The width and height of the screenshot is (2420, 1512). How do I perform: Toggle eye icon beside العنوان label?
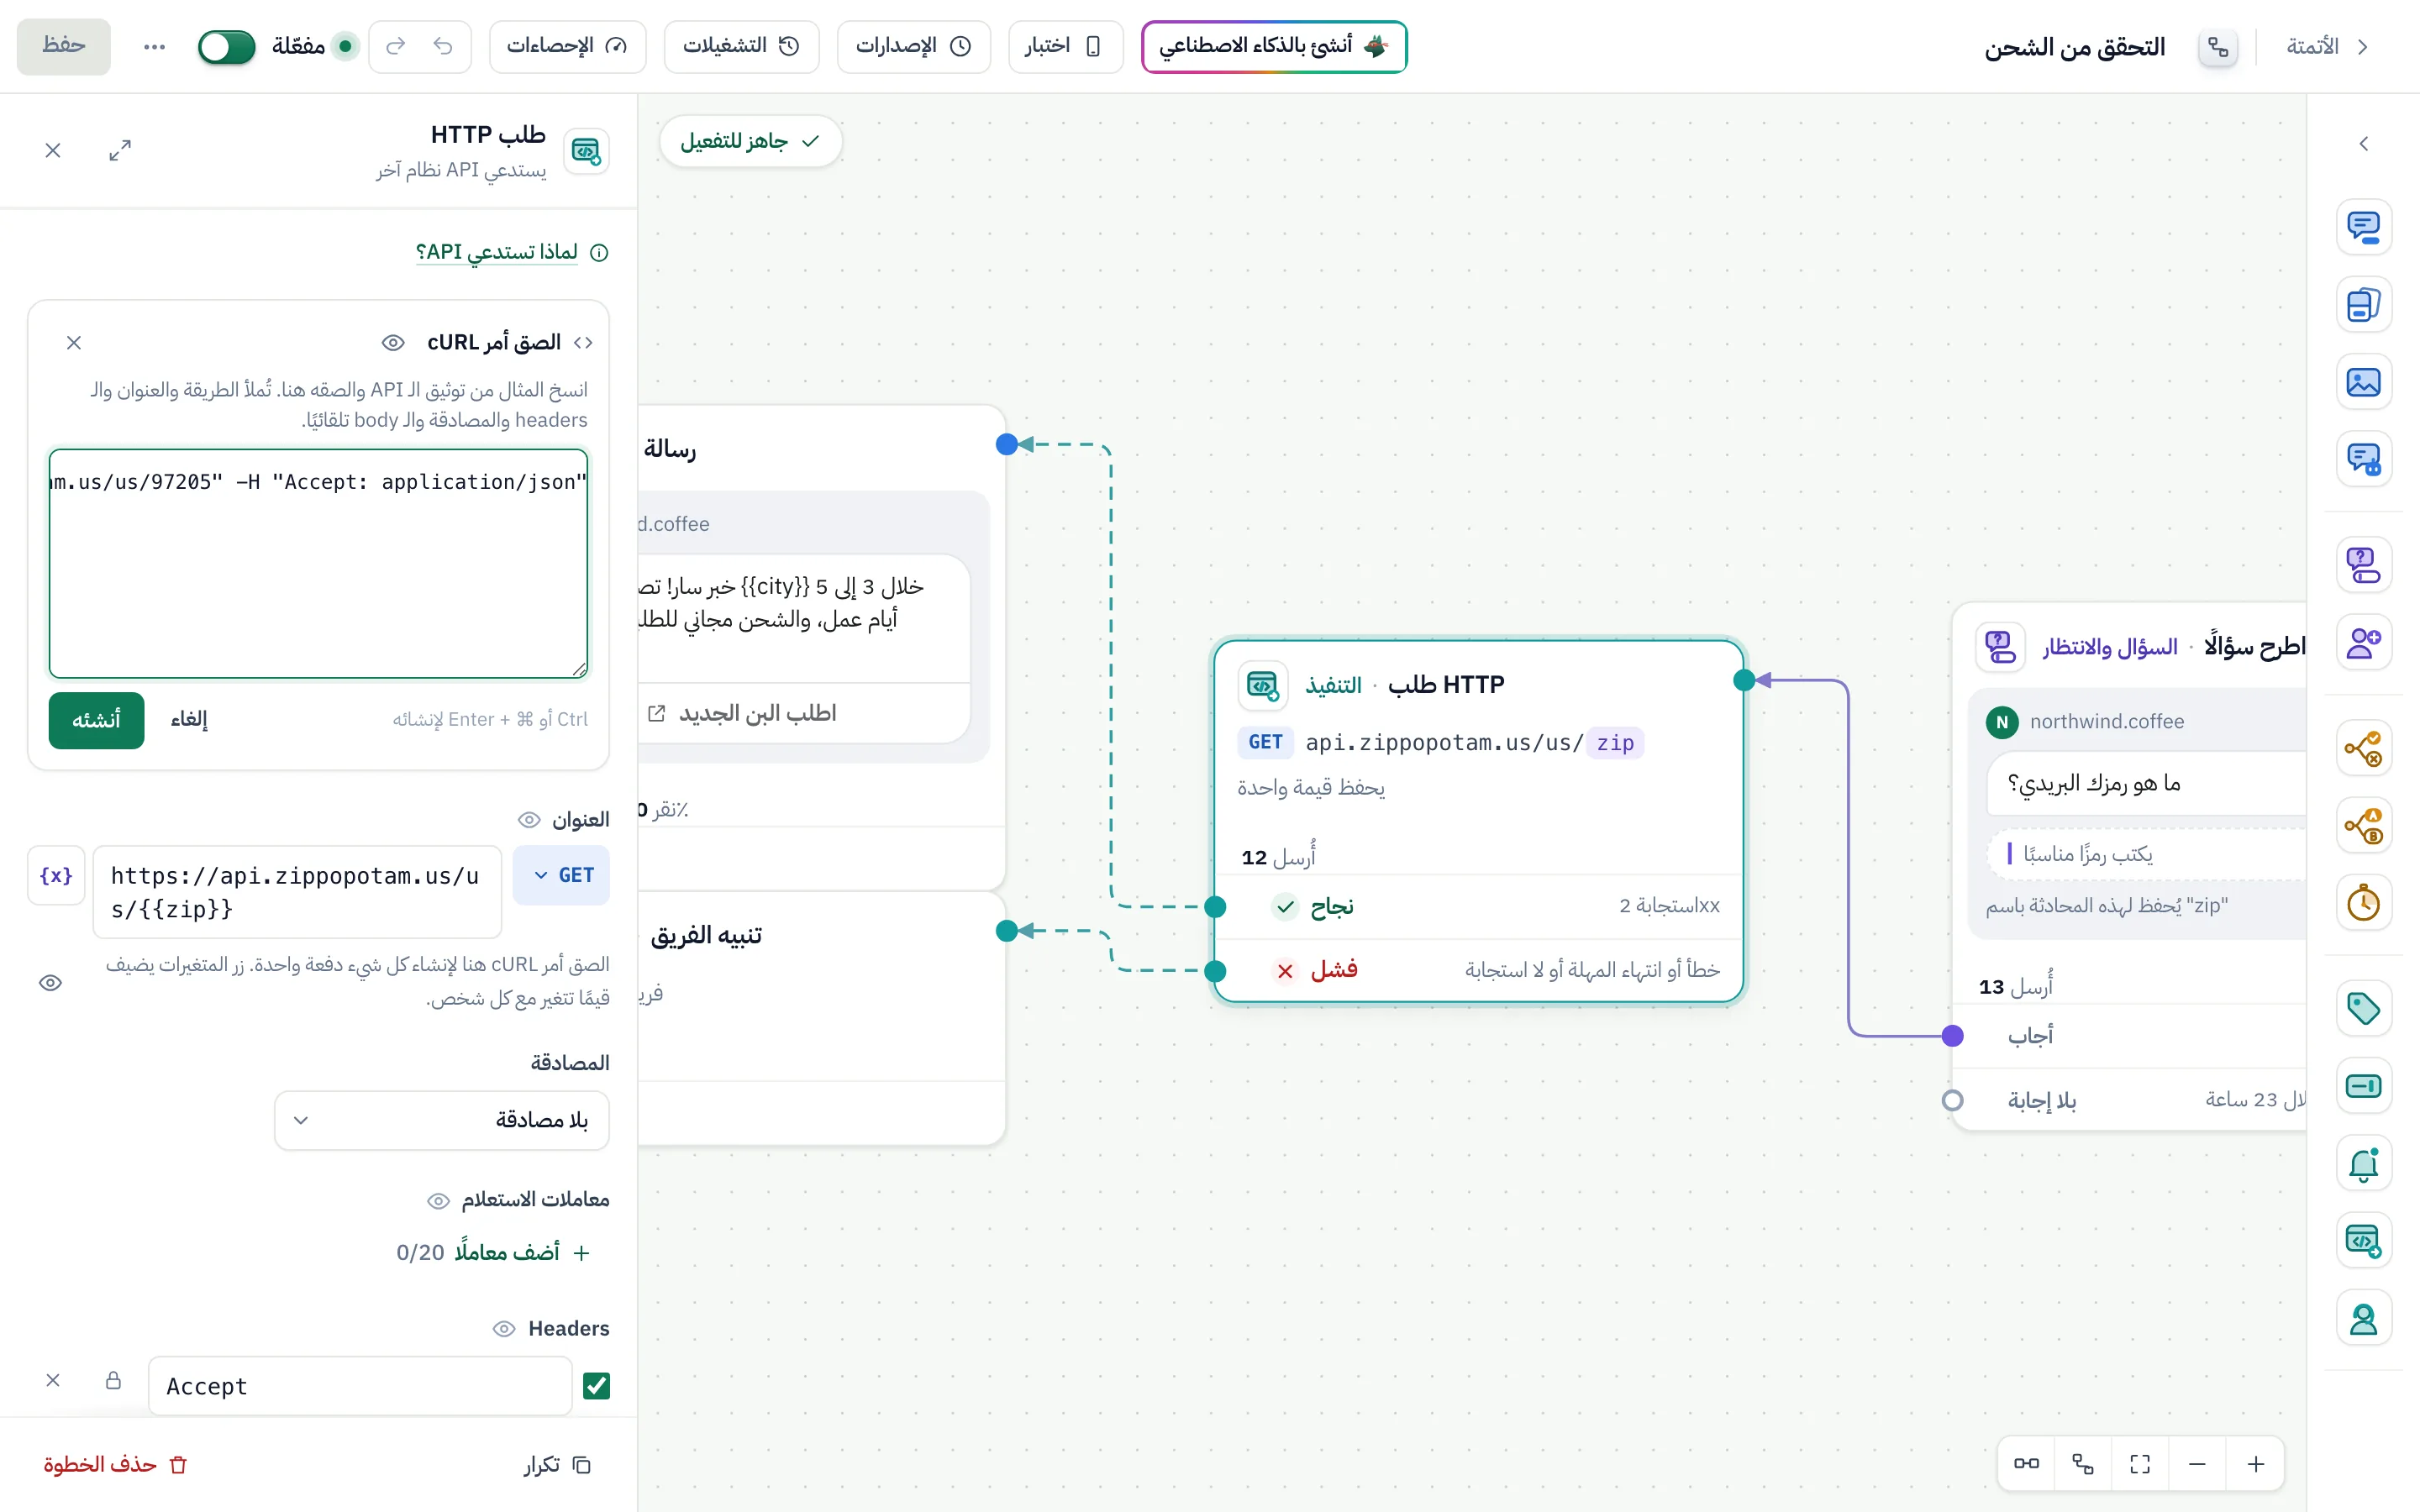click(x=529, y=820)
